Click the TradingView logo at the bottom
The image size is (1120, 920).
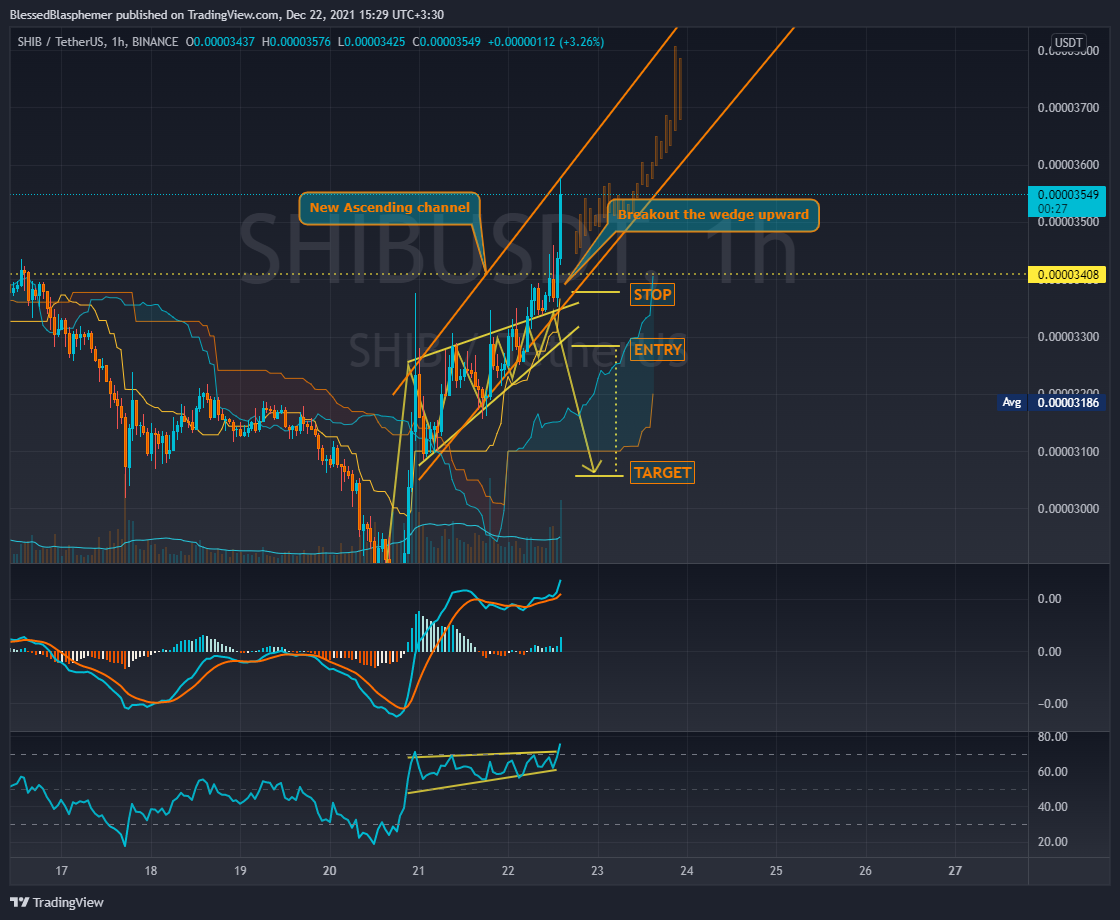click(x=57, y=902)
